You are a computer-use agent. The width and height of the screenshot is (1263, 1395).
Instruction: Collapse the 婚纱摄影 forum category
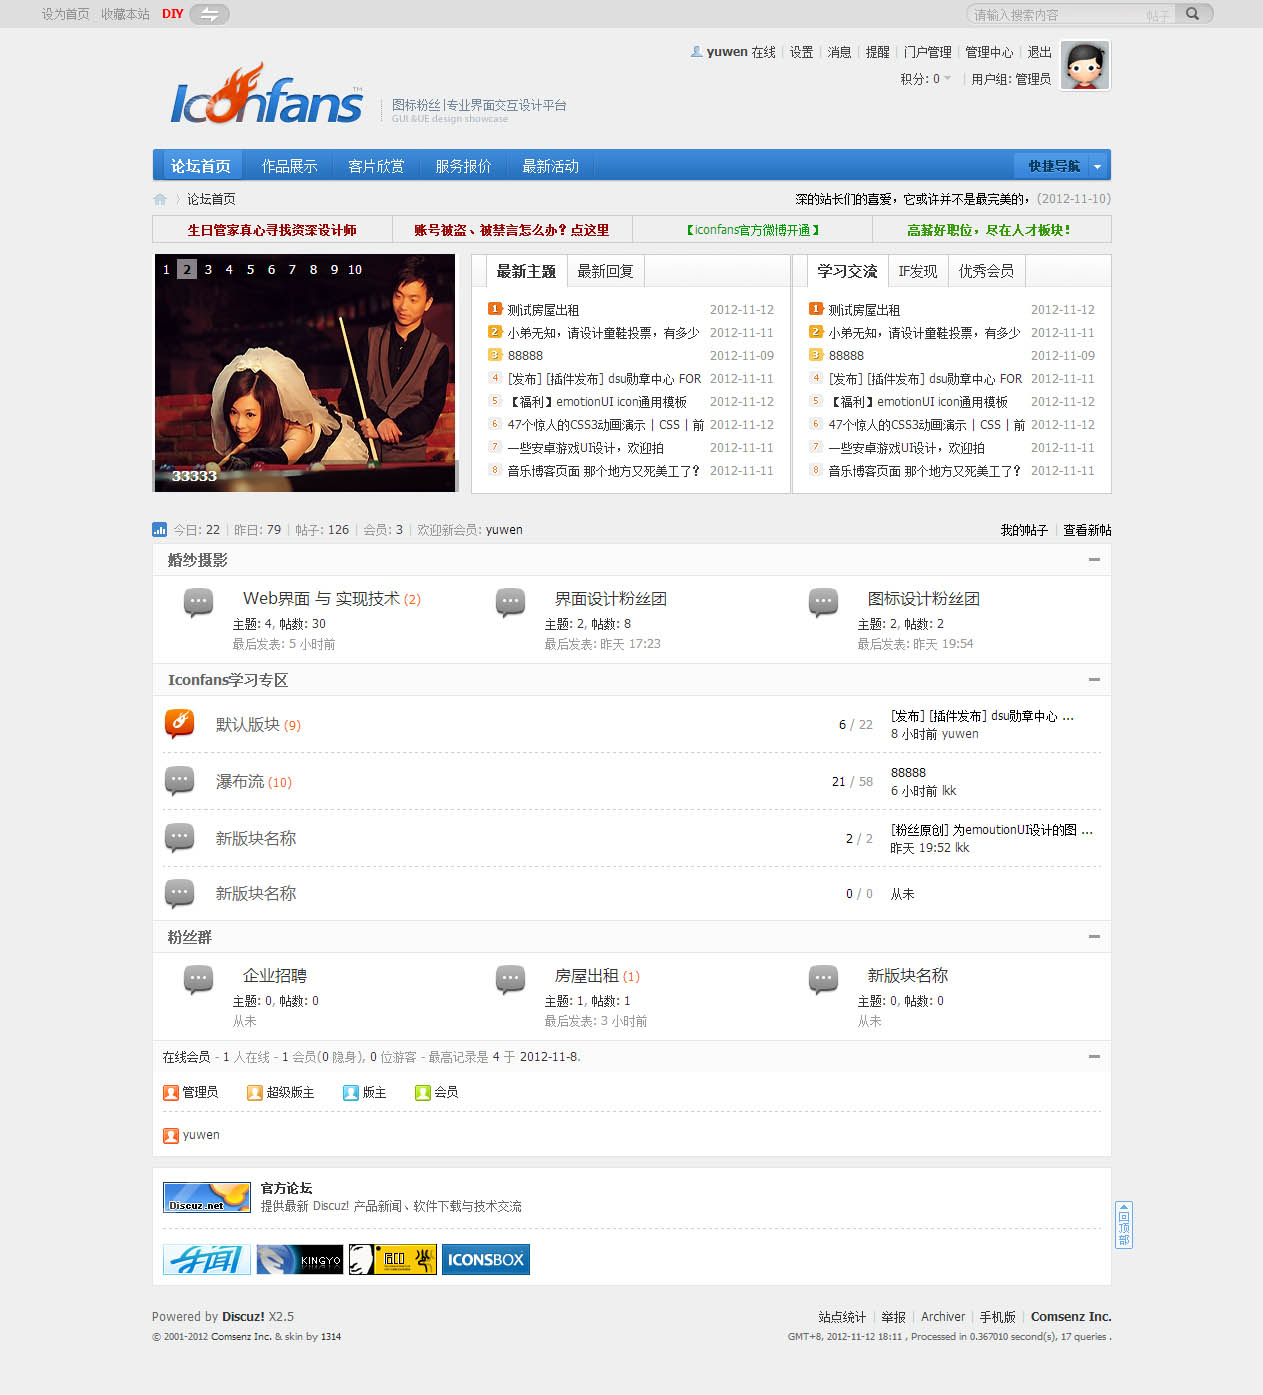1092,561
